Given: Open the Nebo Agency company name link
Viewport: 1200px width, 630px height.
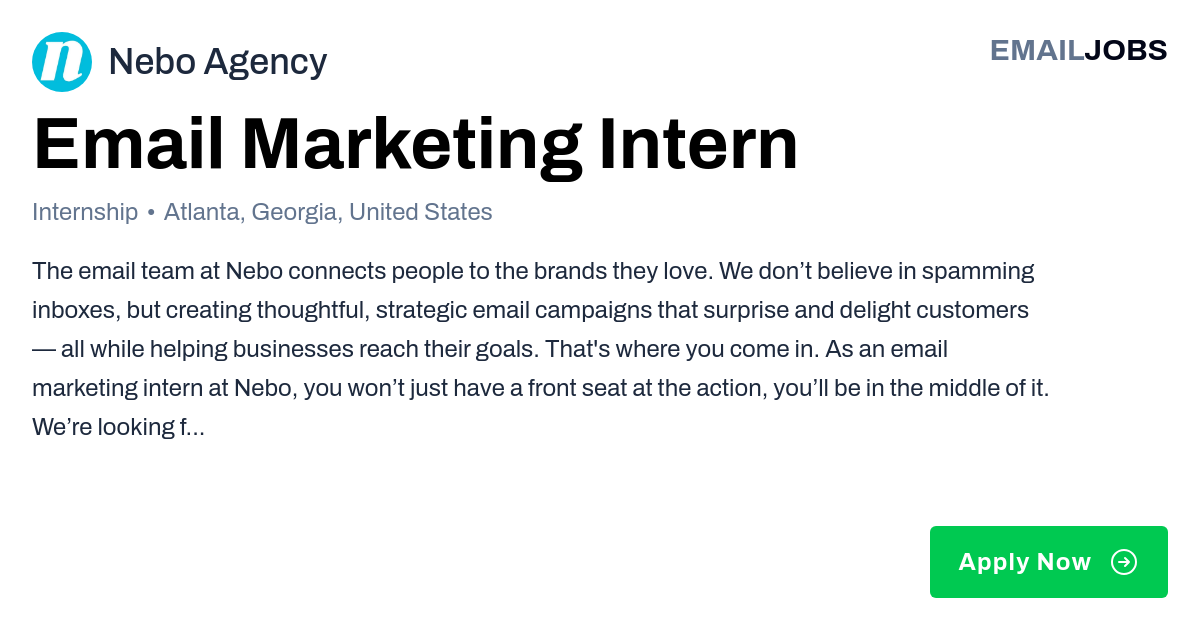Looking at the screenshot, I should pos(217,62).
